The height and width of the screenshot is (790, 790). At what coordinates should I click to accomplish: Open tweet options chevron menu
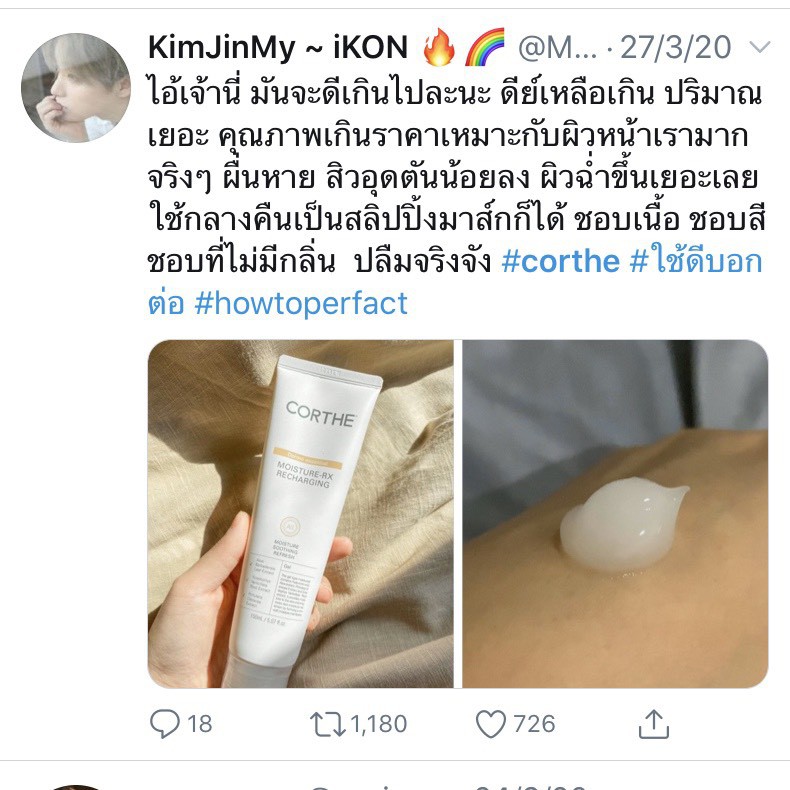click(760, 47)
